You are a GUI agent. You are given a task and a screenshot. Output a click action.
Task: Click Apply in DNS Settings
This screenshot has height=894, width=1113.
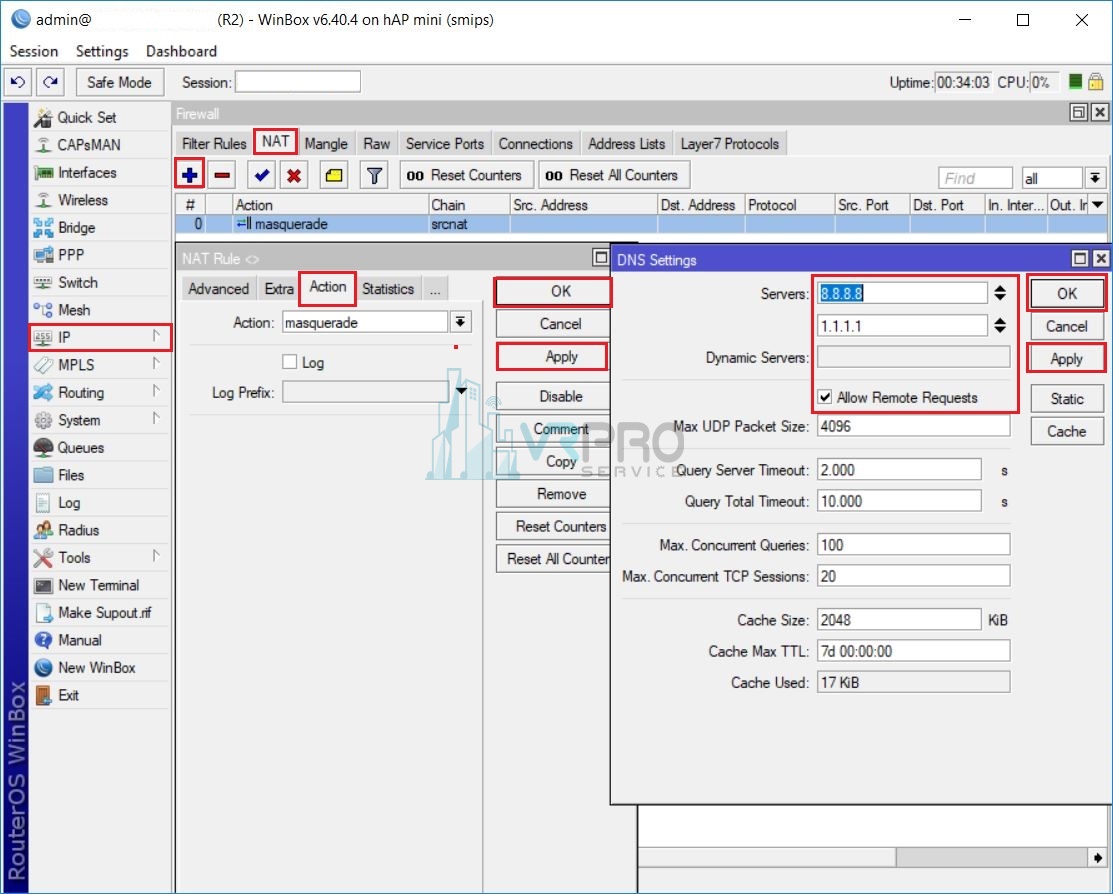click(x=1067, y=359)
